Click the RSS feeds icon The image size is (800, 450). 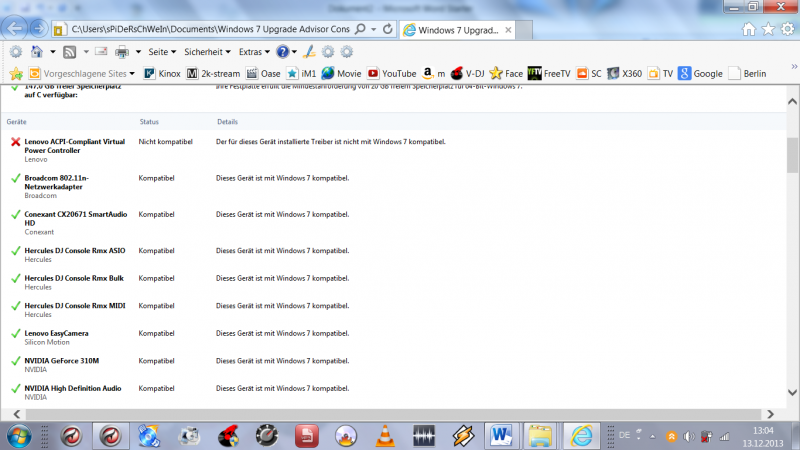click(69, 52)
